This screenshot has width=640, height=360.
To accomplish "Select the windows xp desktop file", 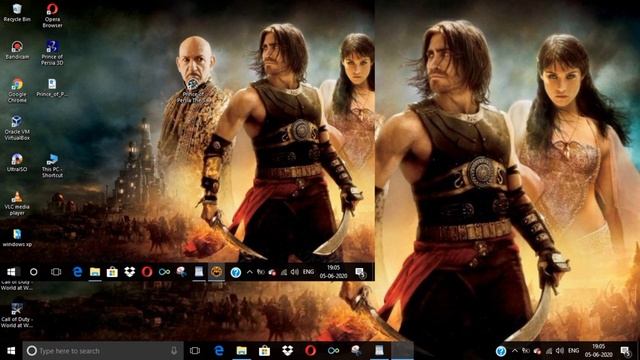I will click(17, 238).
